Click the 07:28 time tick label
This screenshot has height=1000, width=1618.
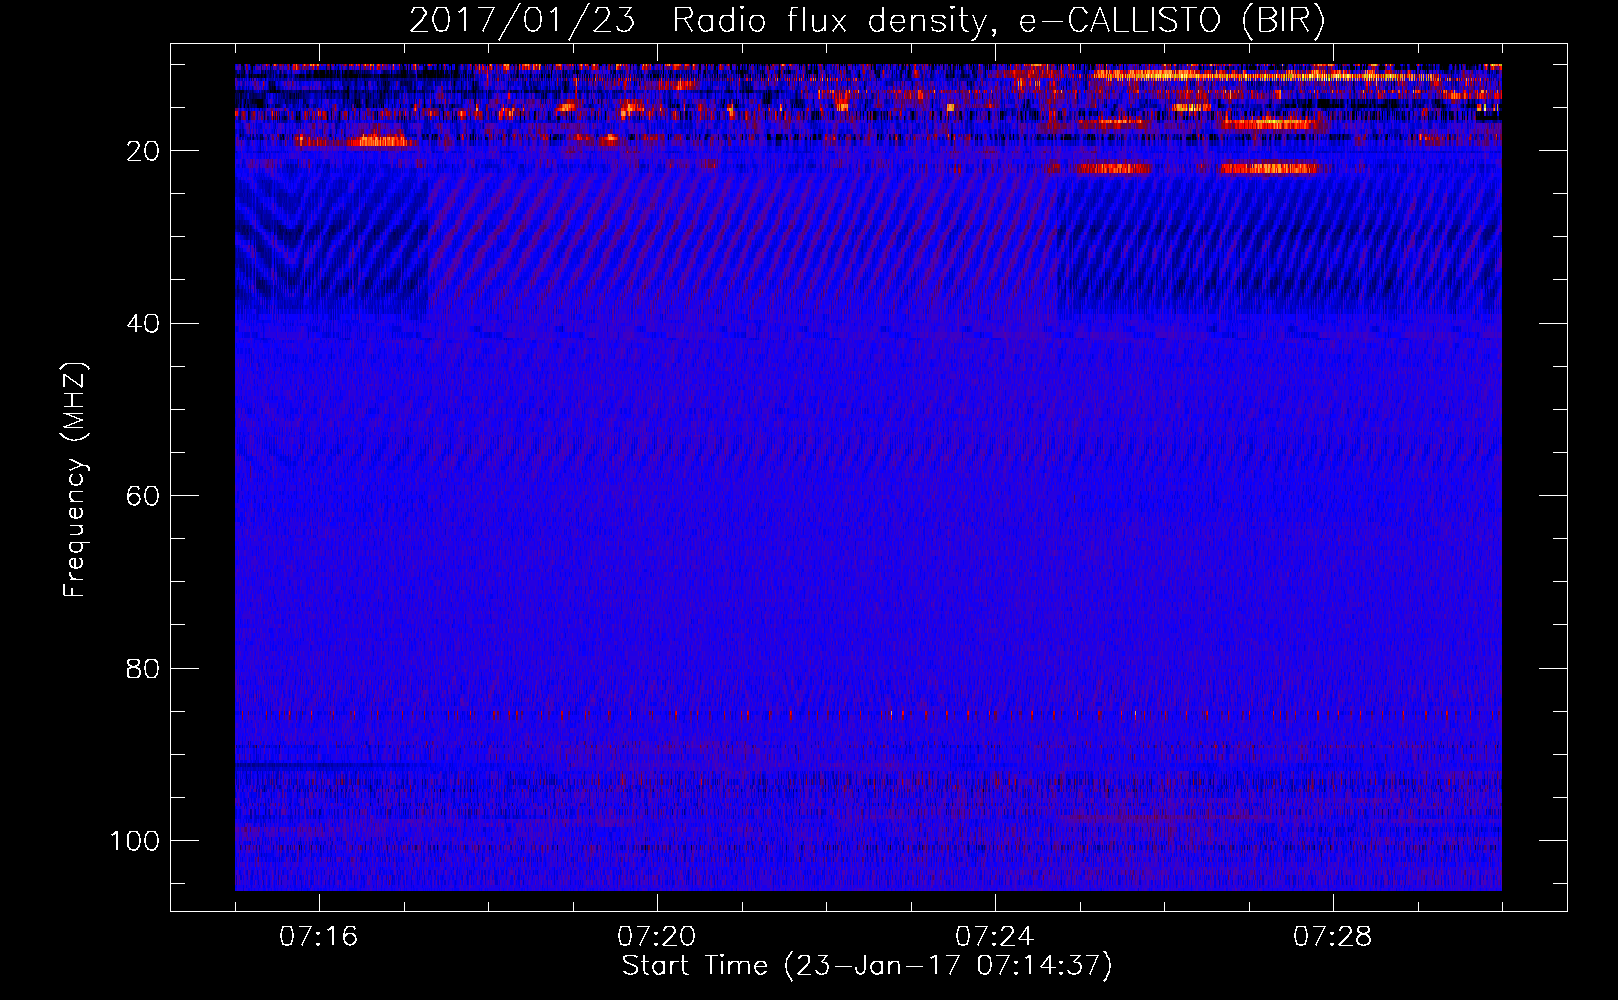coord(1332,937)
